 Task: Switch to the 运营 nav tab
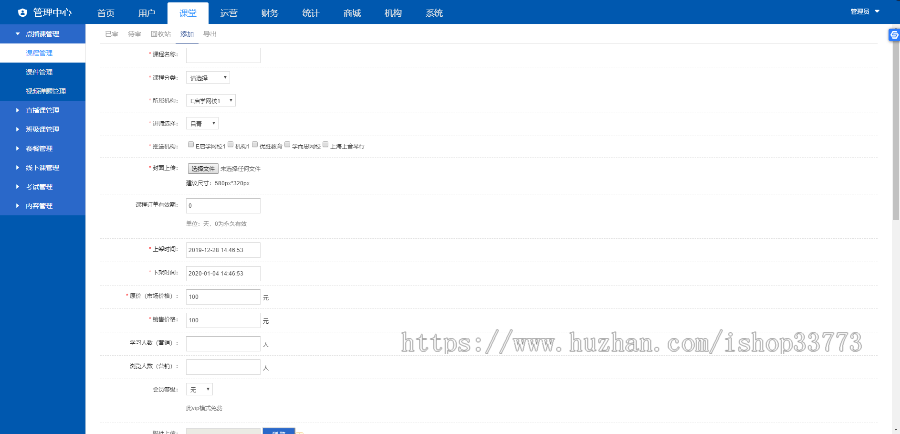(228, 13)
